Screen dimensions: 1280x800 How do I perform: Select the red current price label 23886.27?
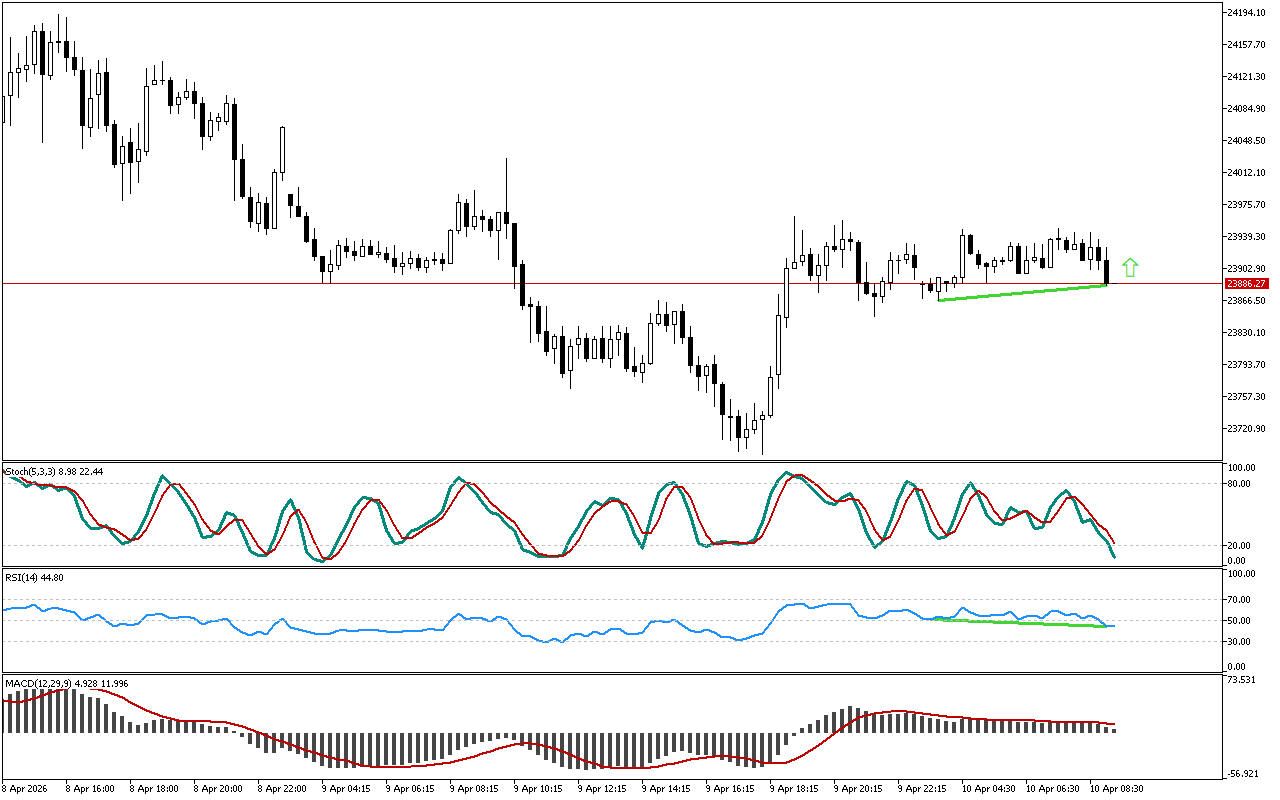pos(1246,284)
